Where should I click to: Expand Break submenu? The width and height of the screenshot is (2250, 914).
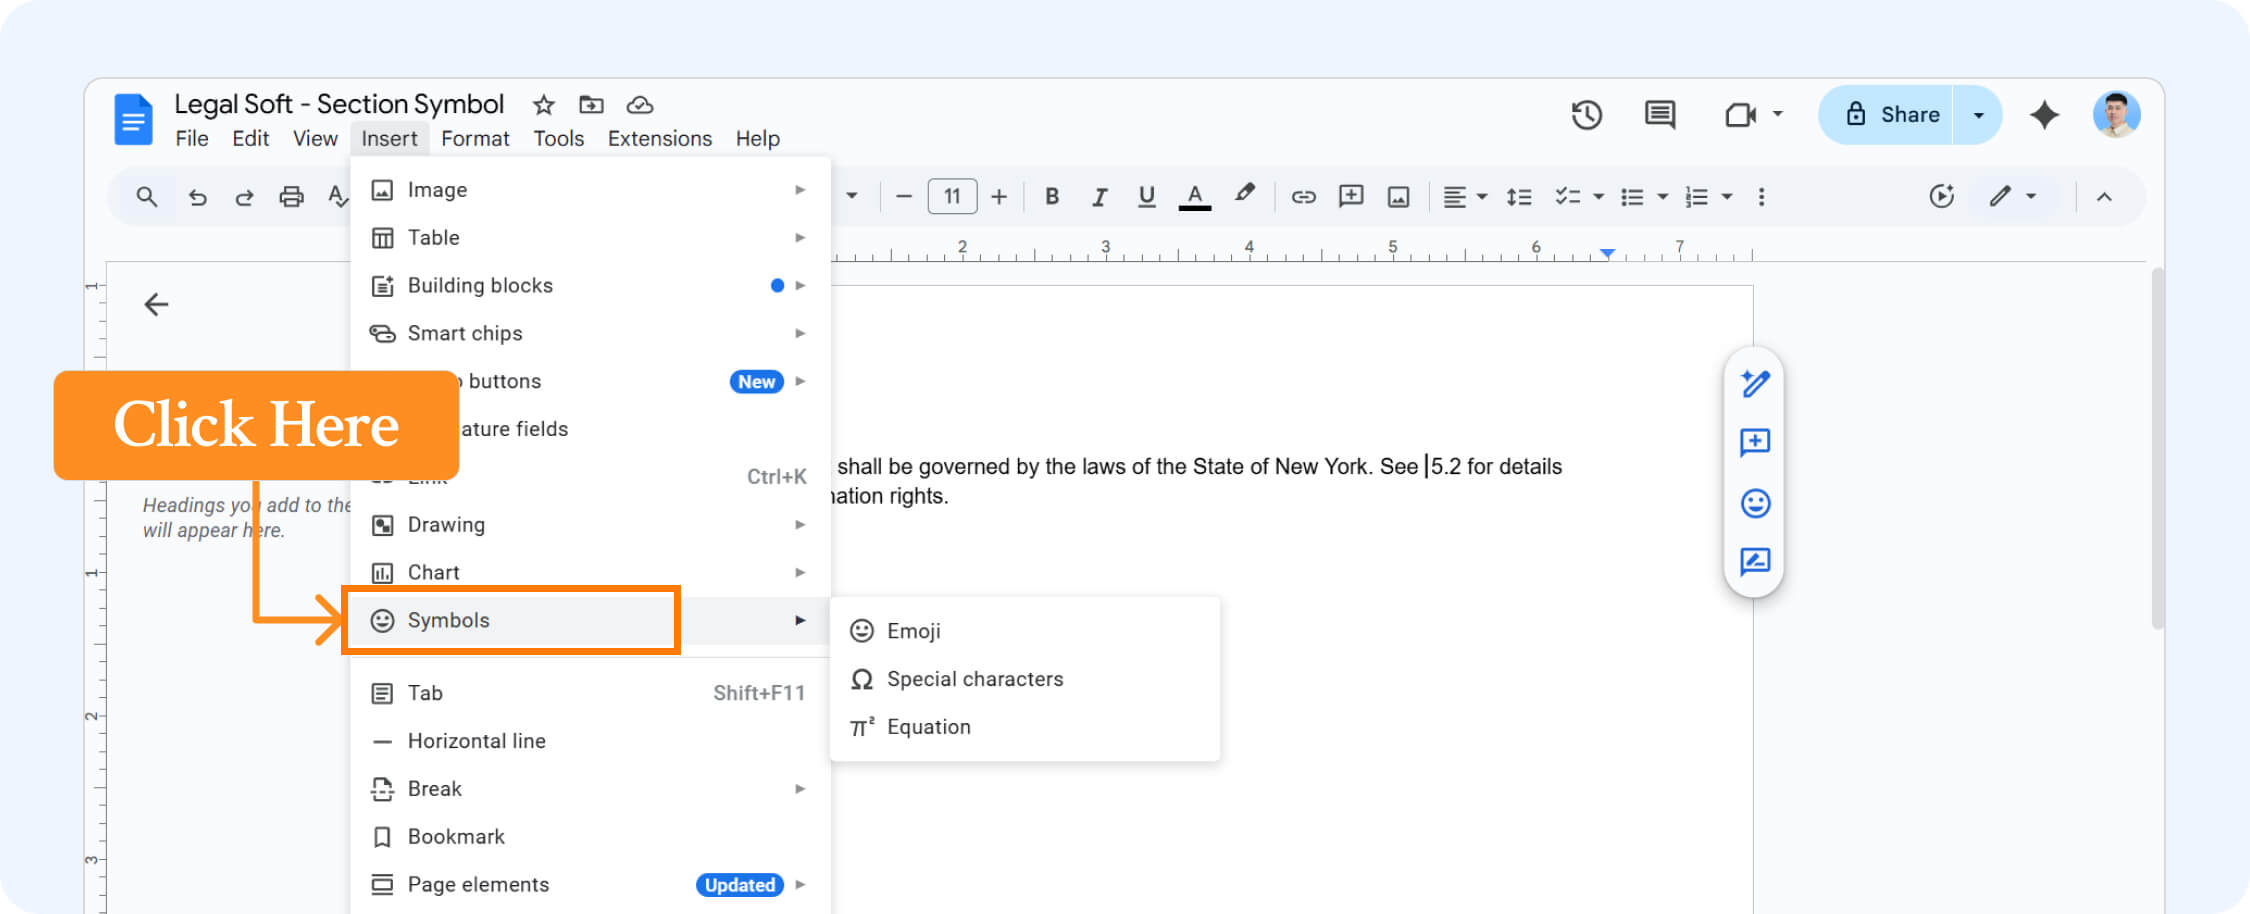pos(590,789)
